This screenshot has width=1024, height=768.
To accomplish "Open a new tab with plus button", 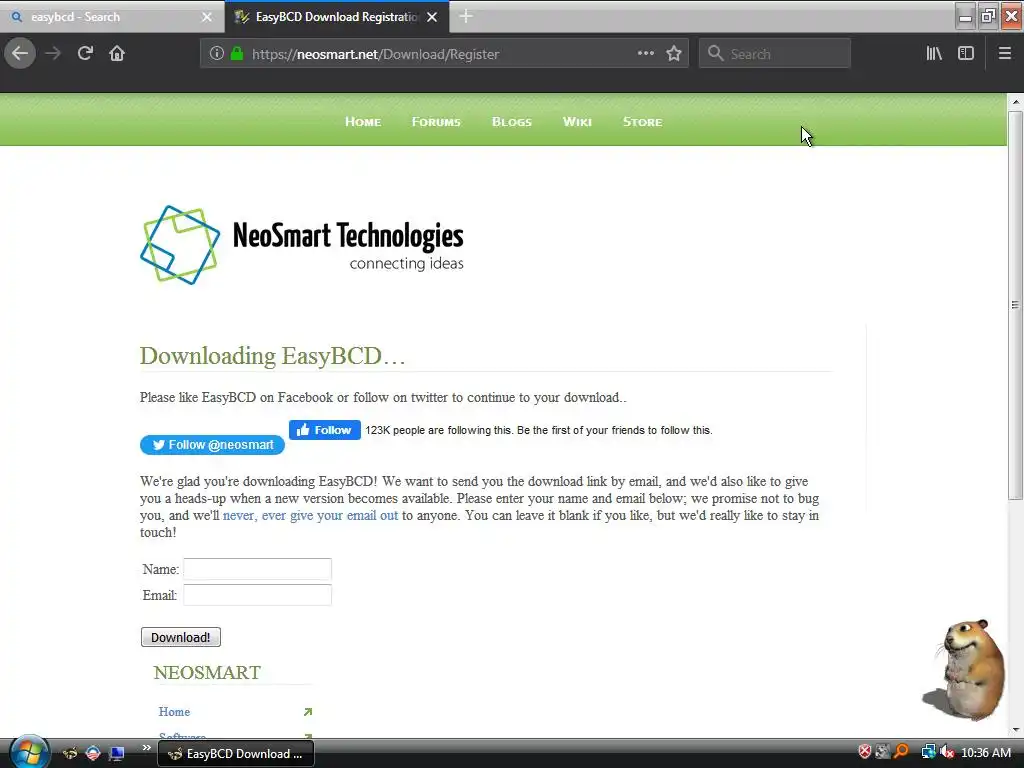I will click(x=466, y=16).
